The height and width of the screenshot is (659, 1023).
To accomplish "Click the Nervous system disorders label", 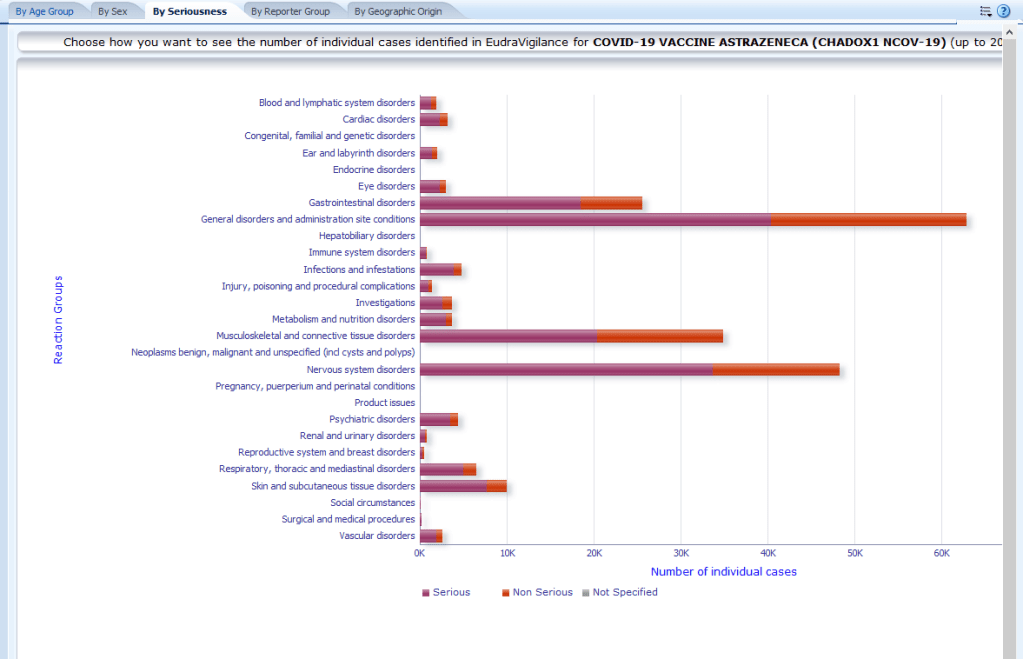I will 361,370.
